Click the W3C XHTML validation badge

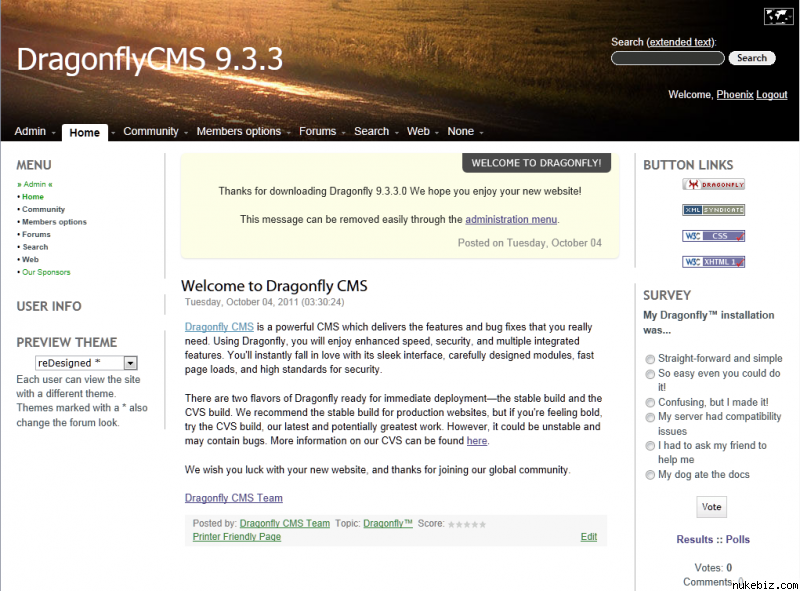(x=713, y=262)
